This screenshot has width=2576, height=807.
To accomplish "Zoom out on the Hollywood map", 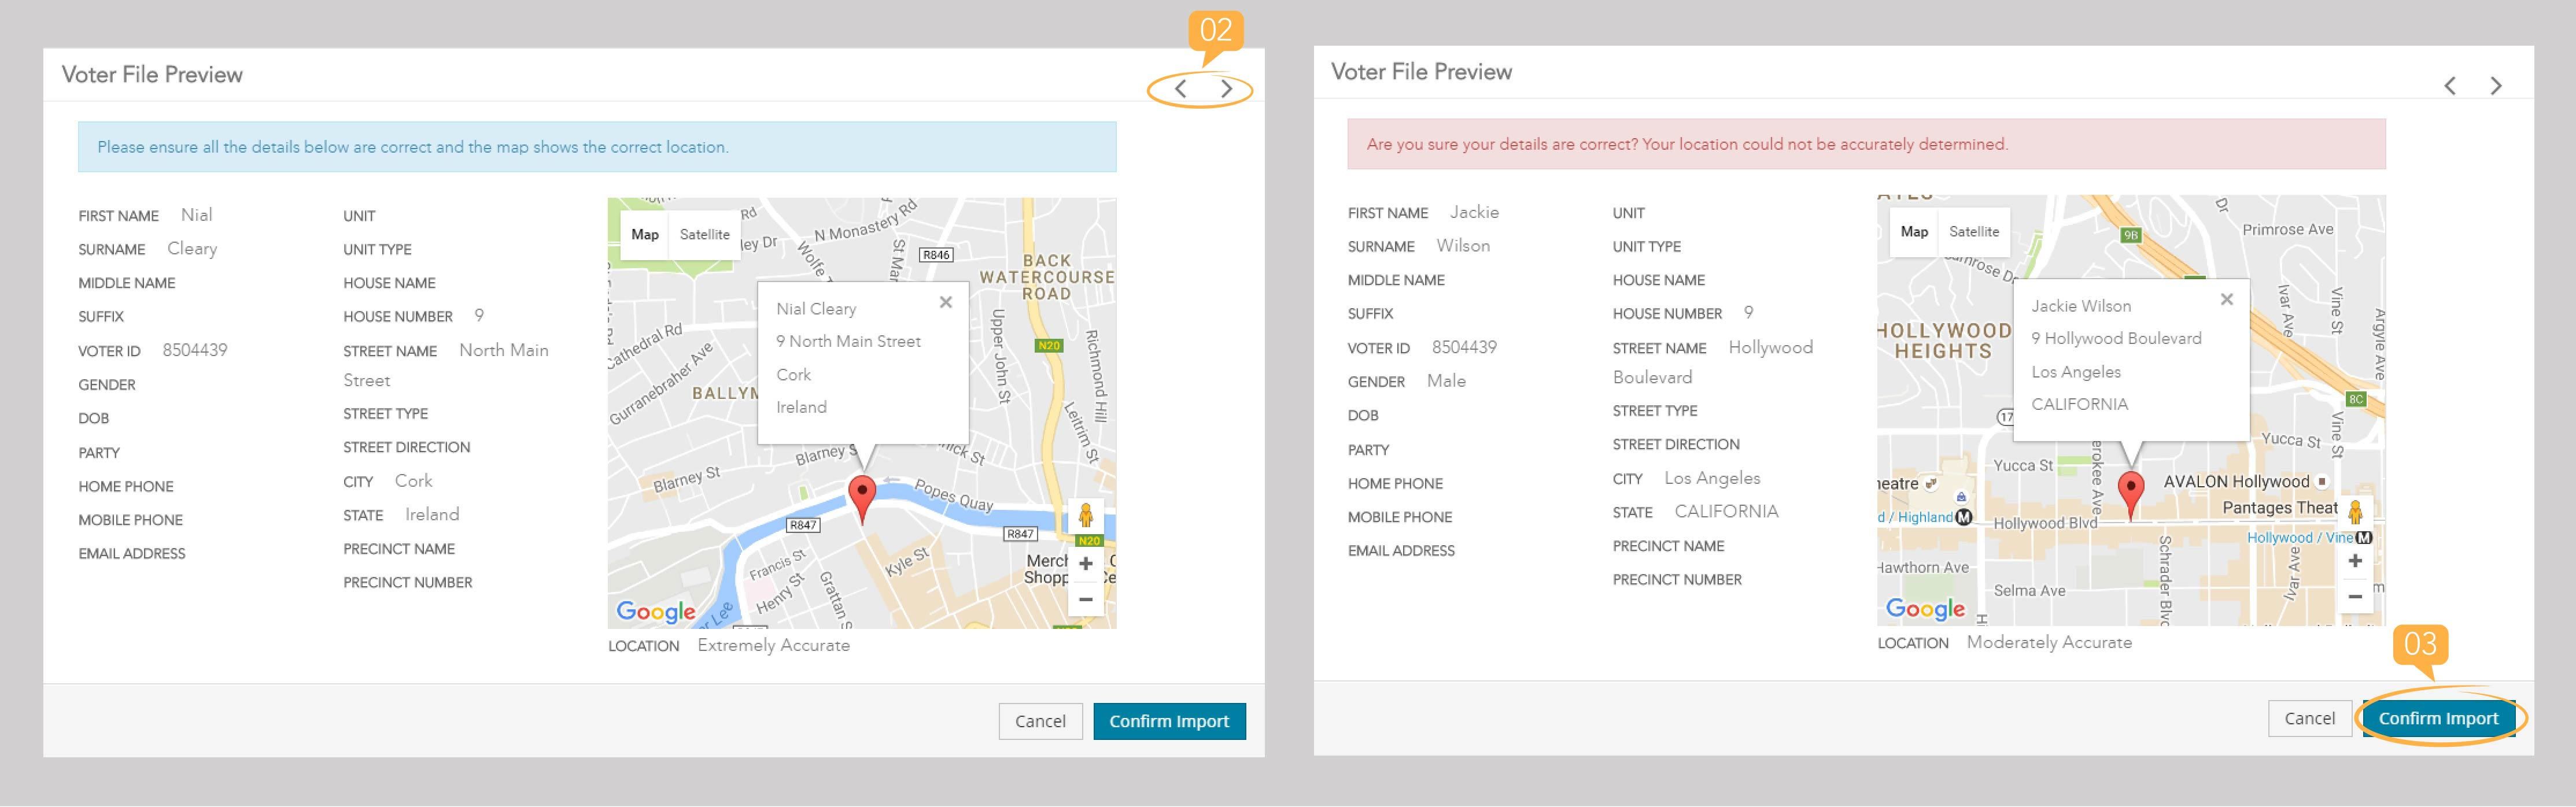I will pyautogui.click(x=2355, y=596).
